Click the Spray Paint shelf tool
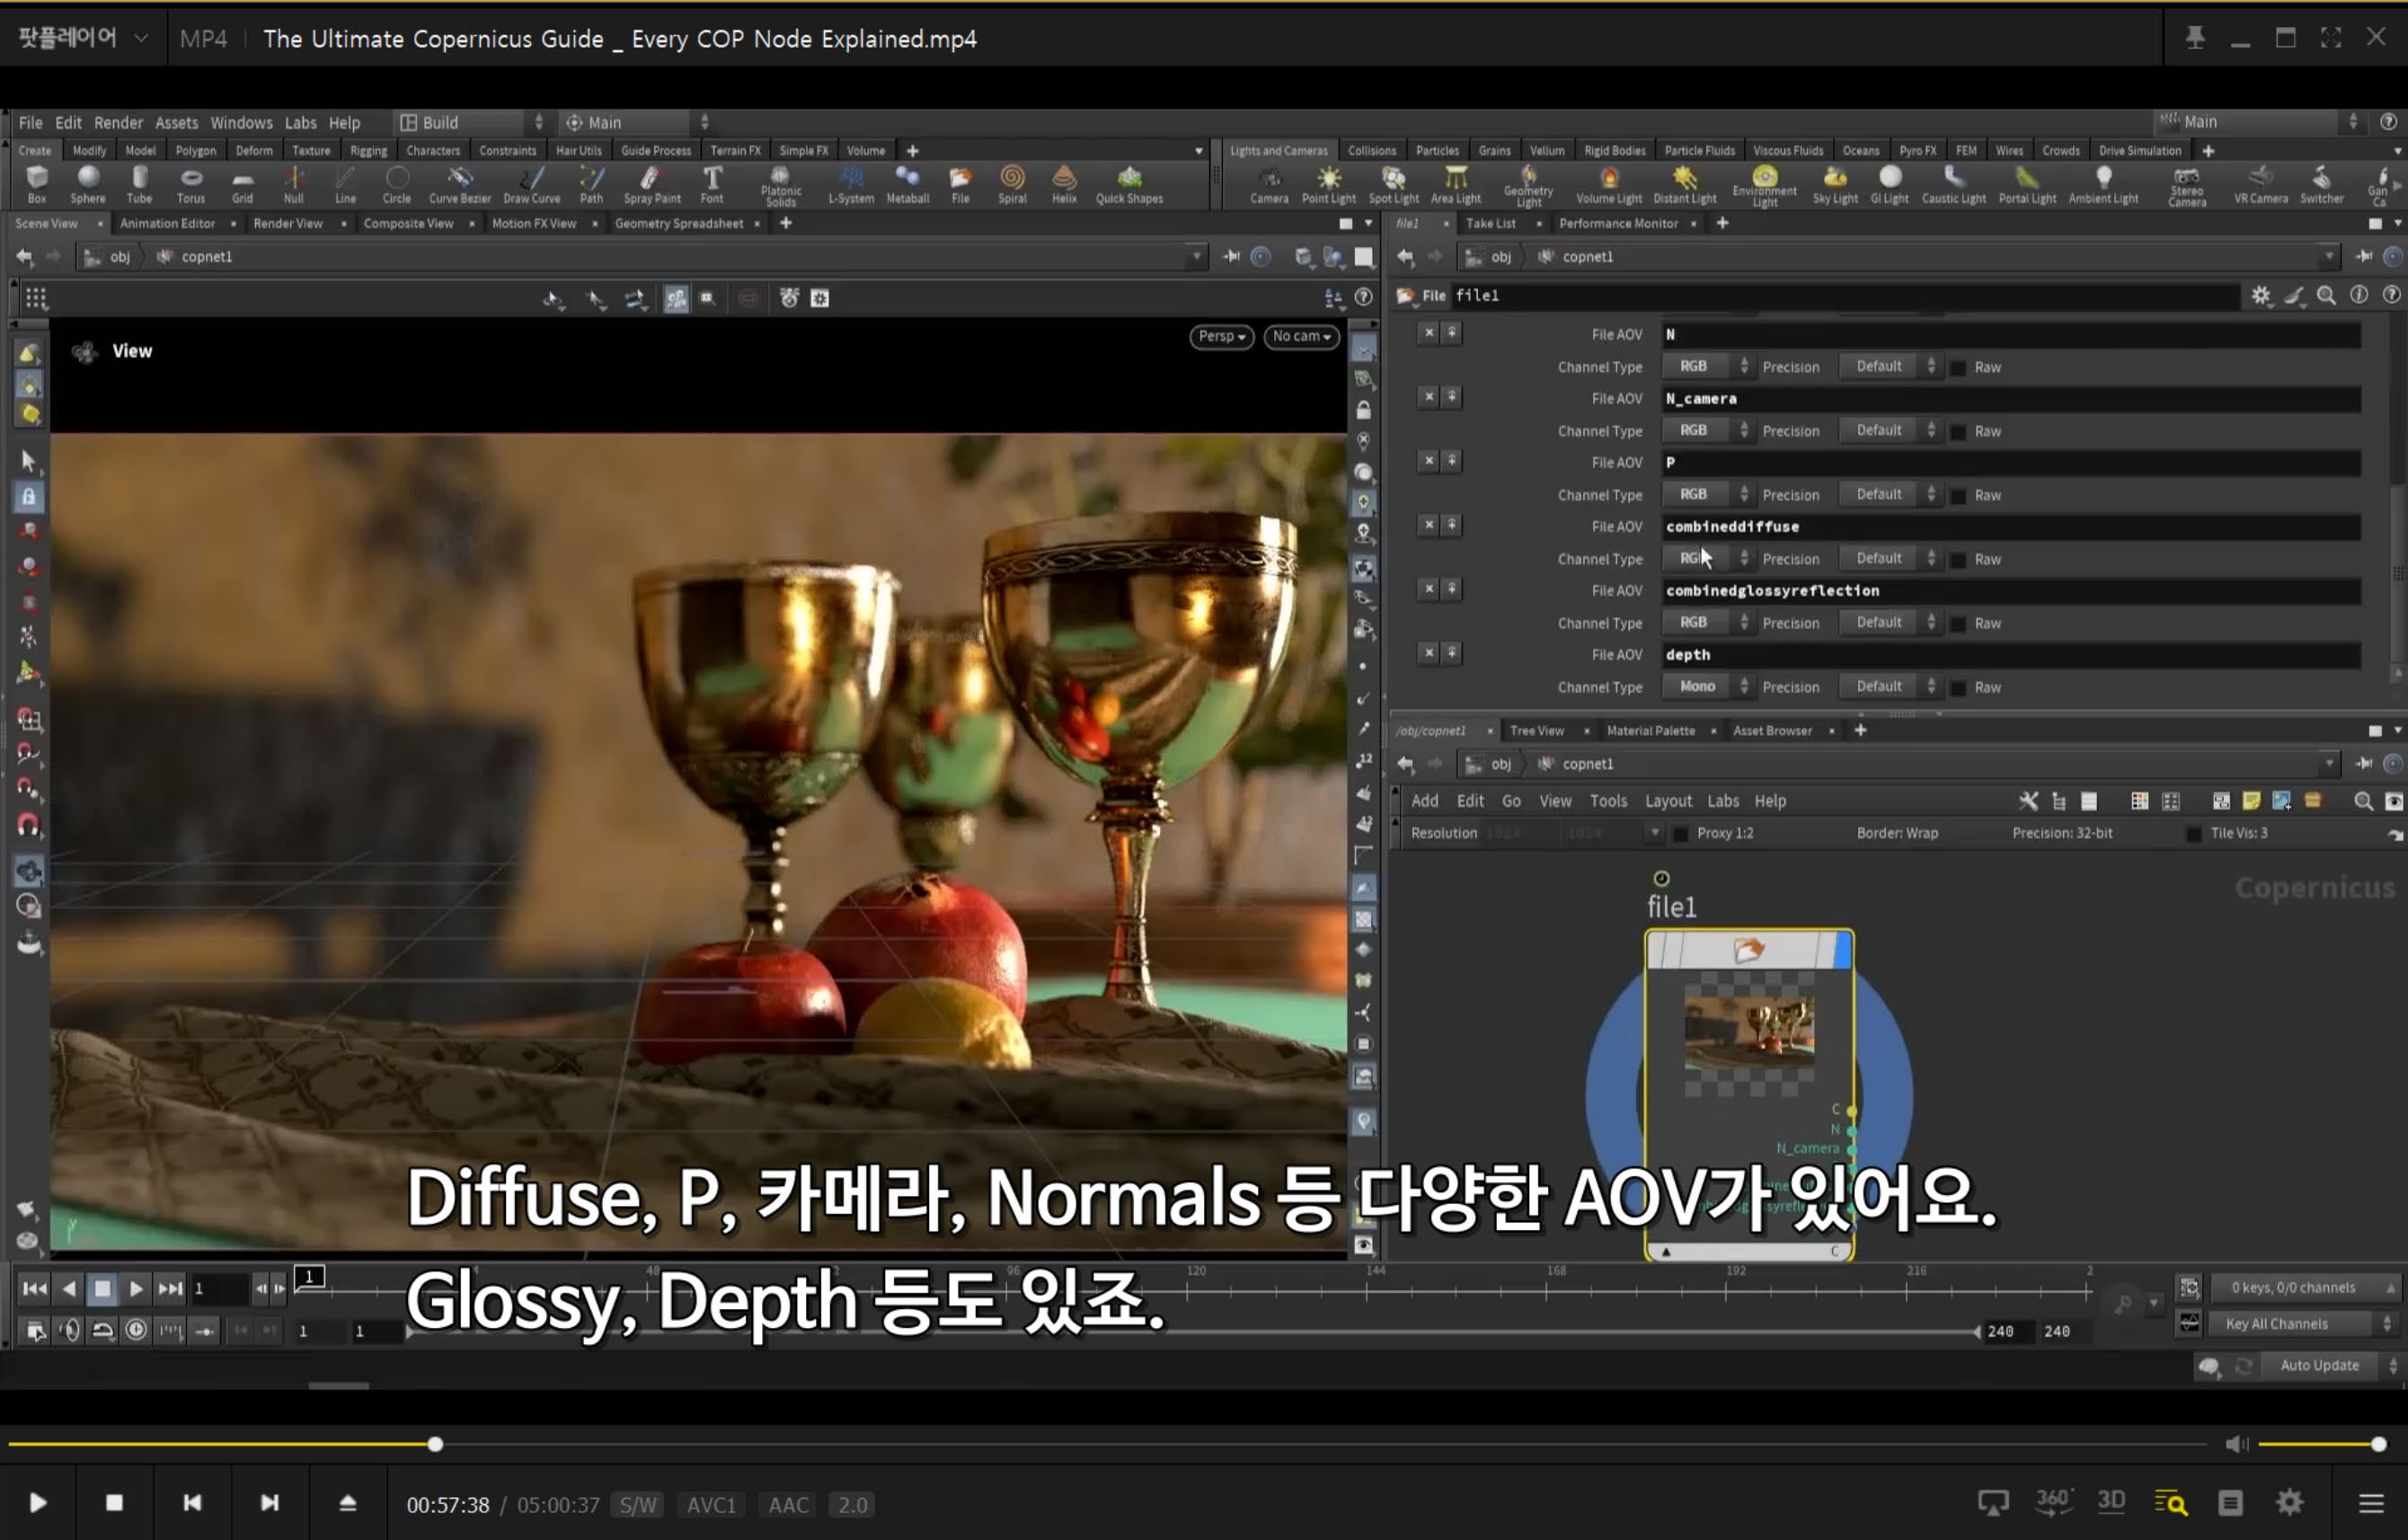 point(652,185)
